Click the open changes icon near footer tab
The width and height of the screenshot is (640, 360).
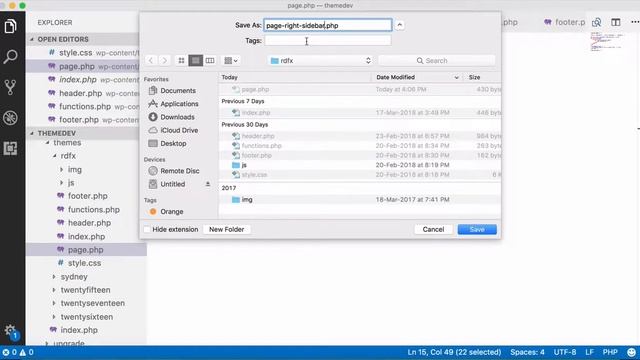[597, 22]
